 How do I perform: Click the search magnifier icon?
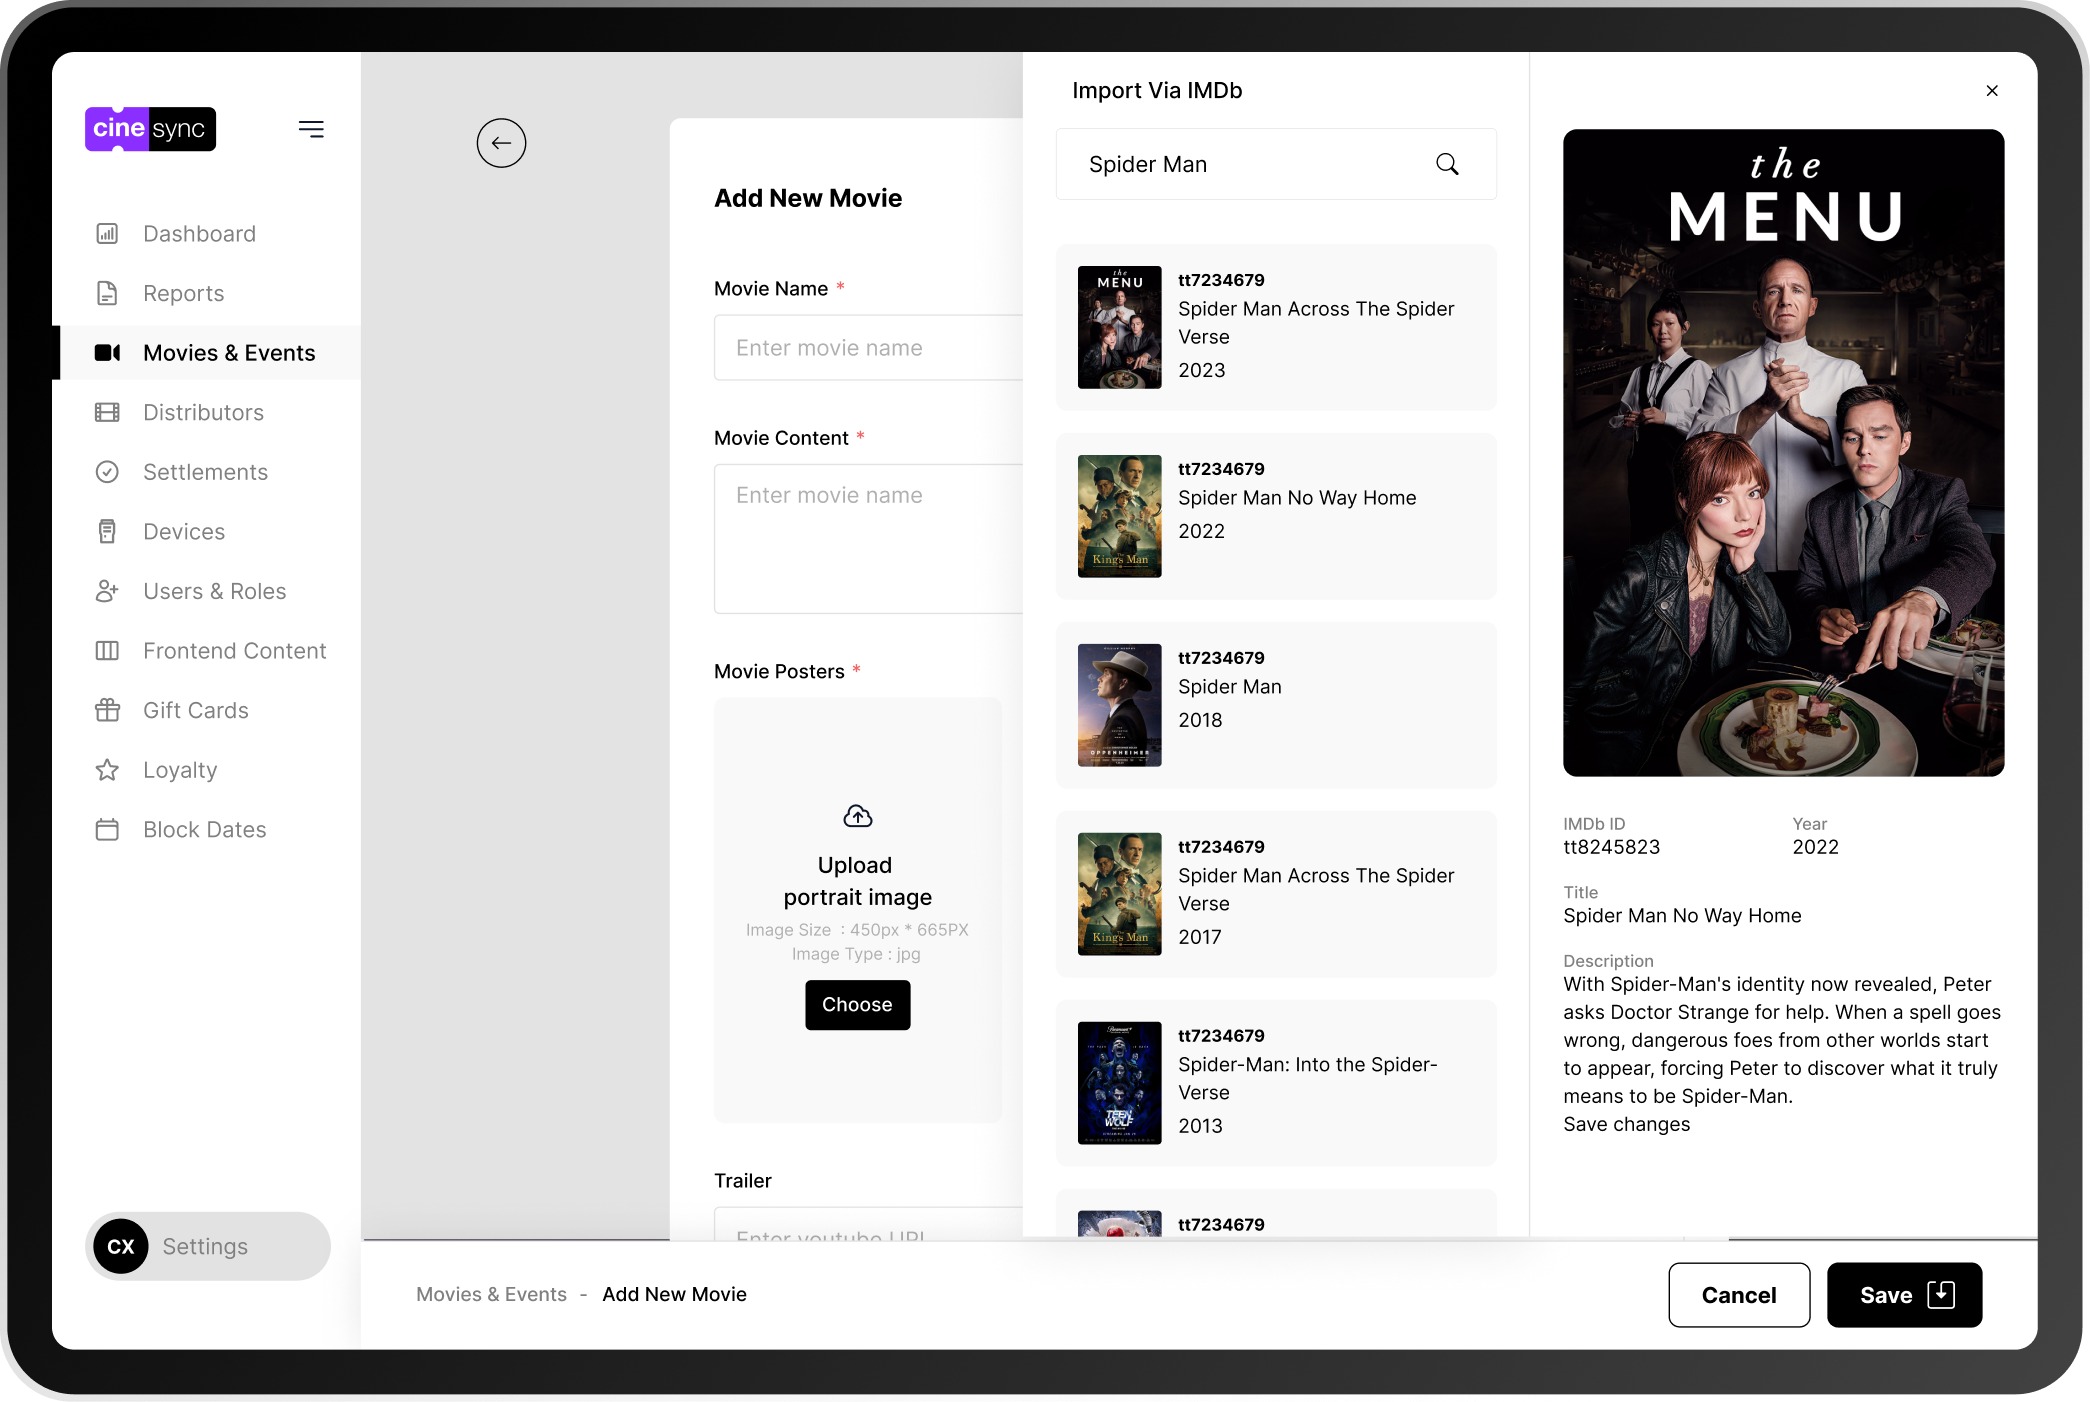pyautogui.click(x=1447, y=164)
